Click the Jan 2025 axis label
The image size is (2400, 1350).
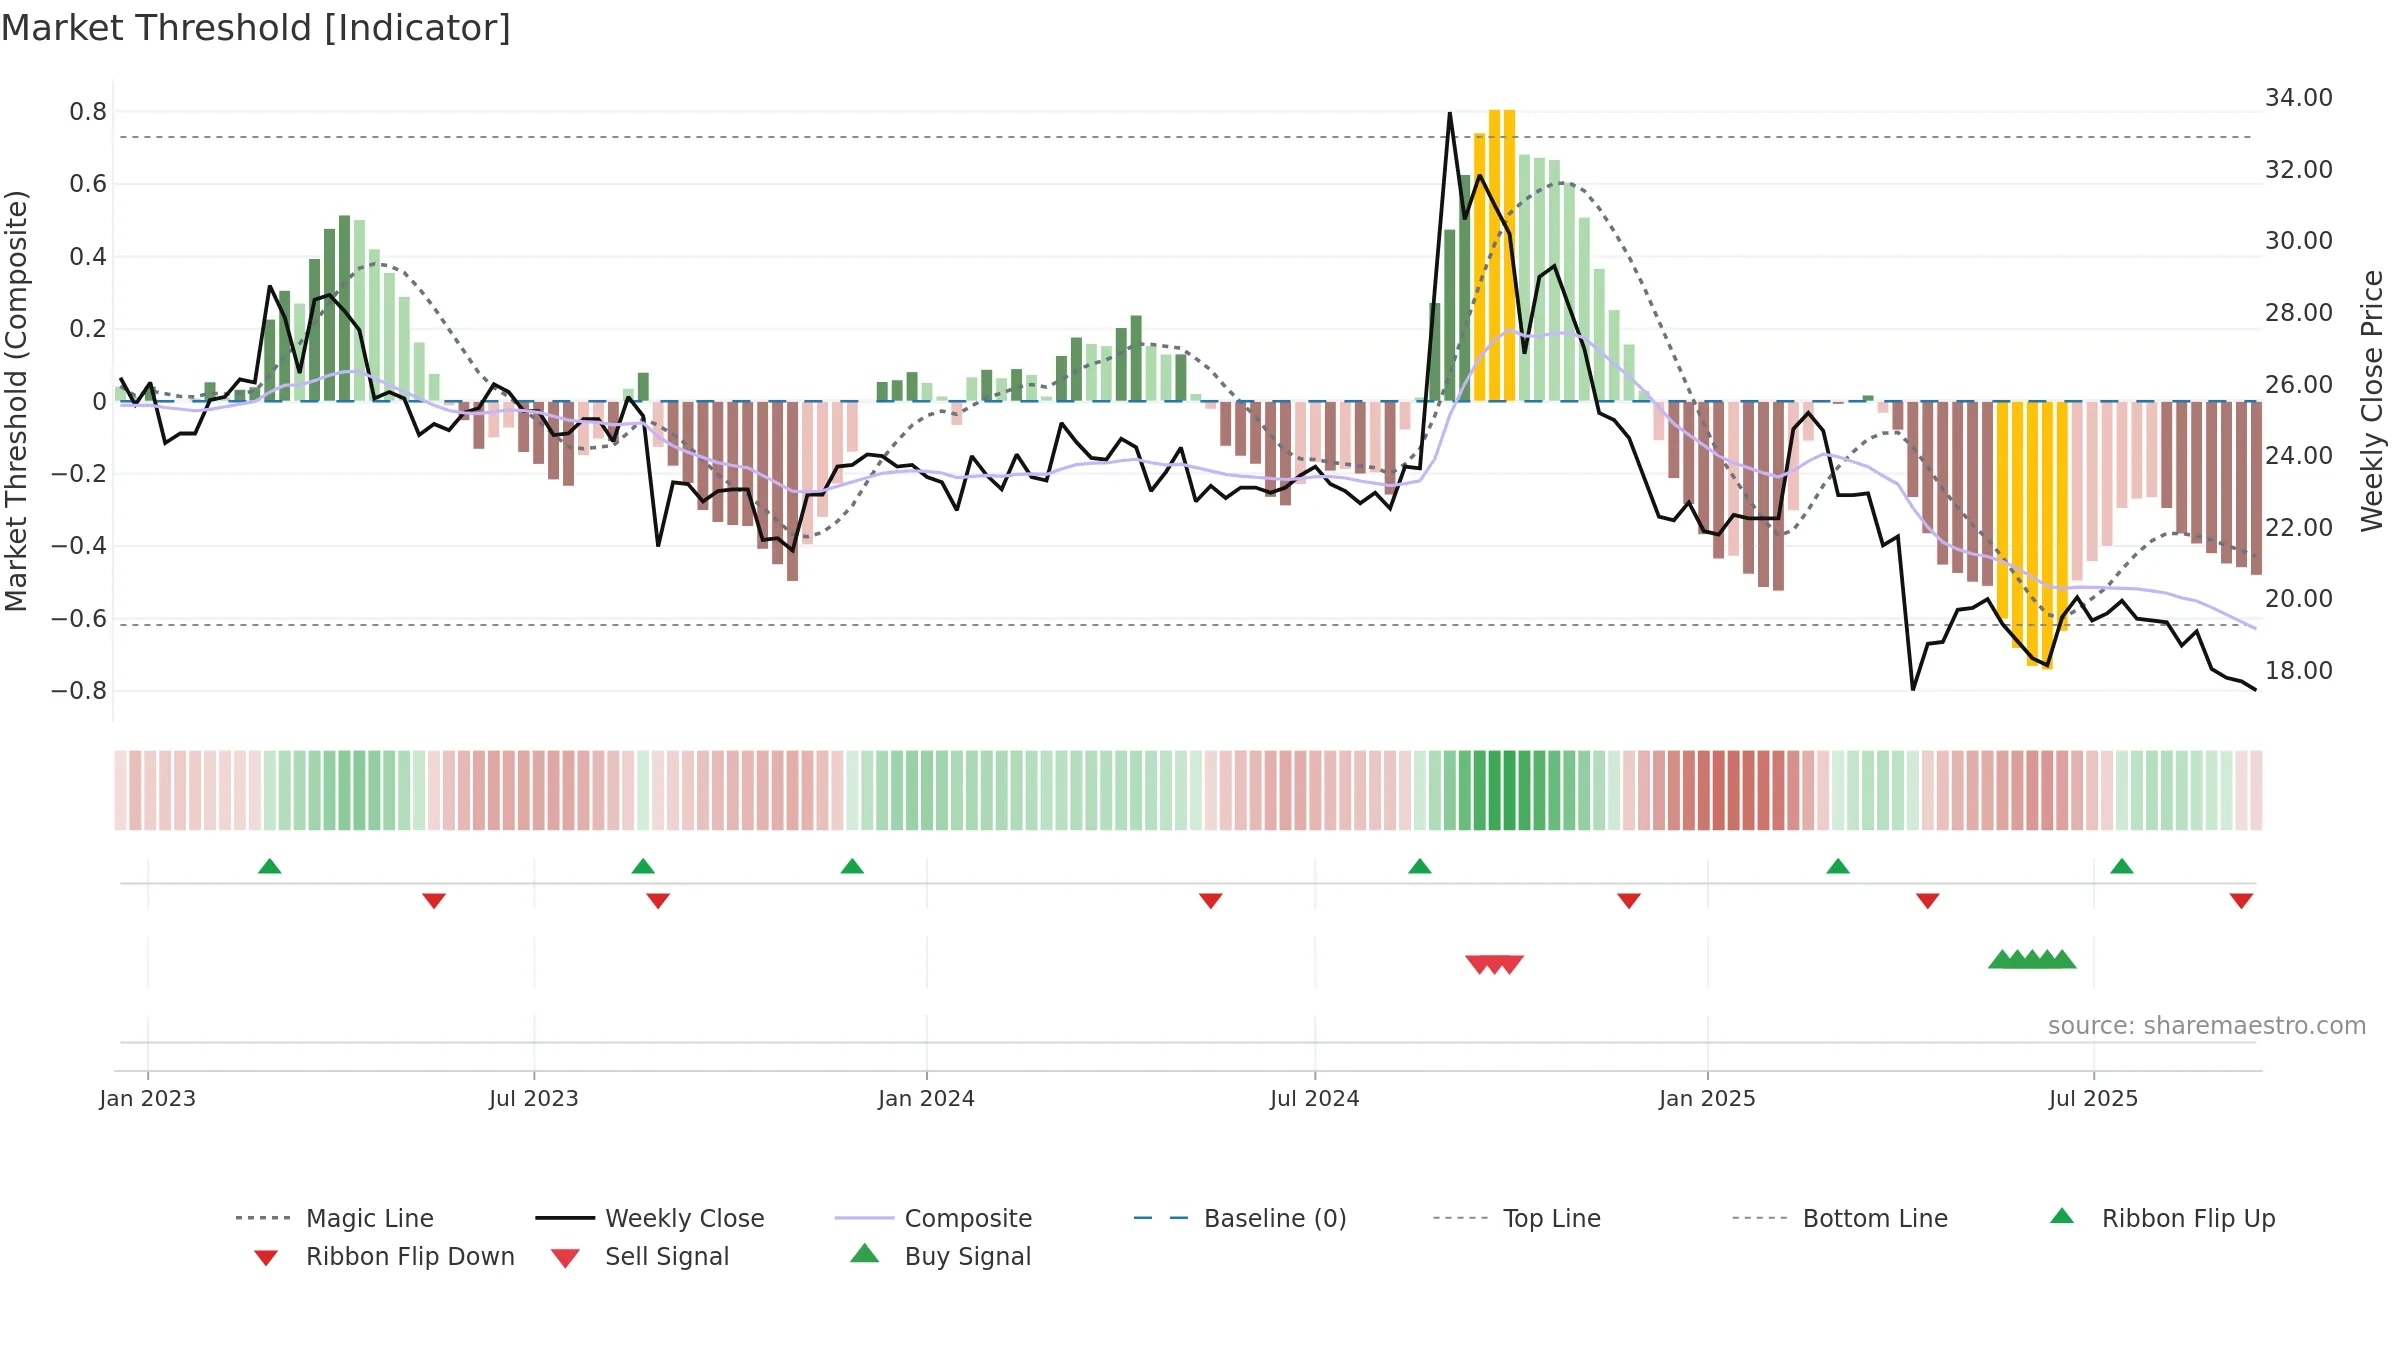[1708, 1098]
